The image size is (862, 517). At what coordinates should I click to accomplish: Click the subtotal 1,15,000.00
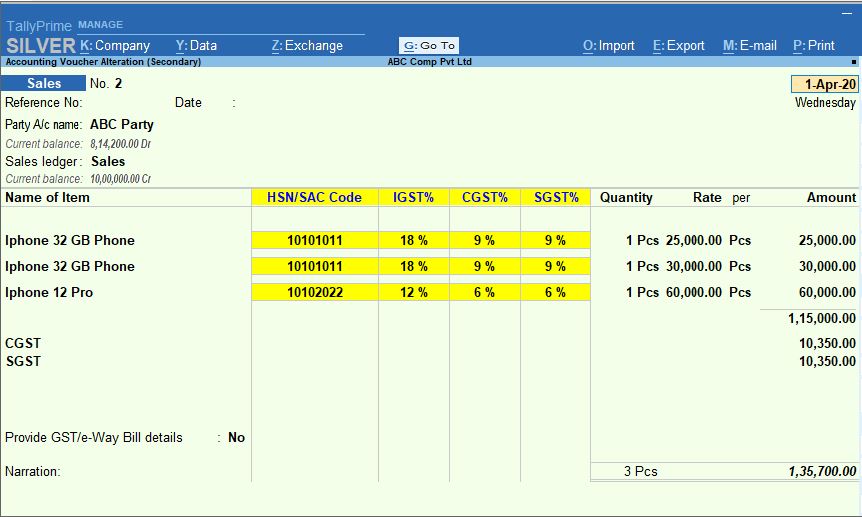[821, 318]
